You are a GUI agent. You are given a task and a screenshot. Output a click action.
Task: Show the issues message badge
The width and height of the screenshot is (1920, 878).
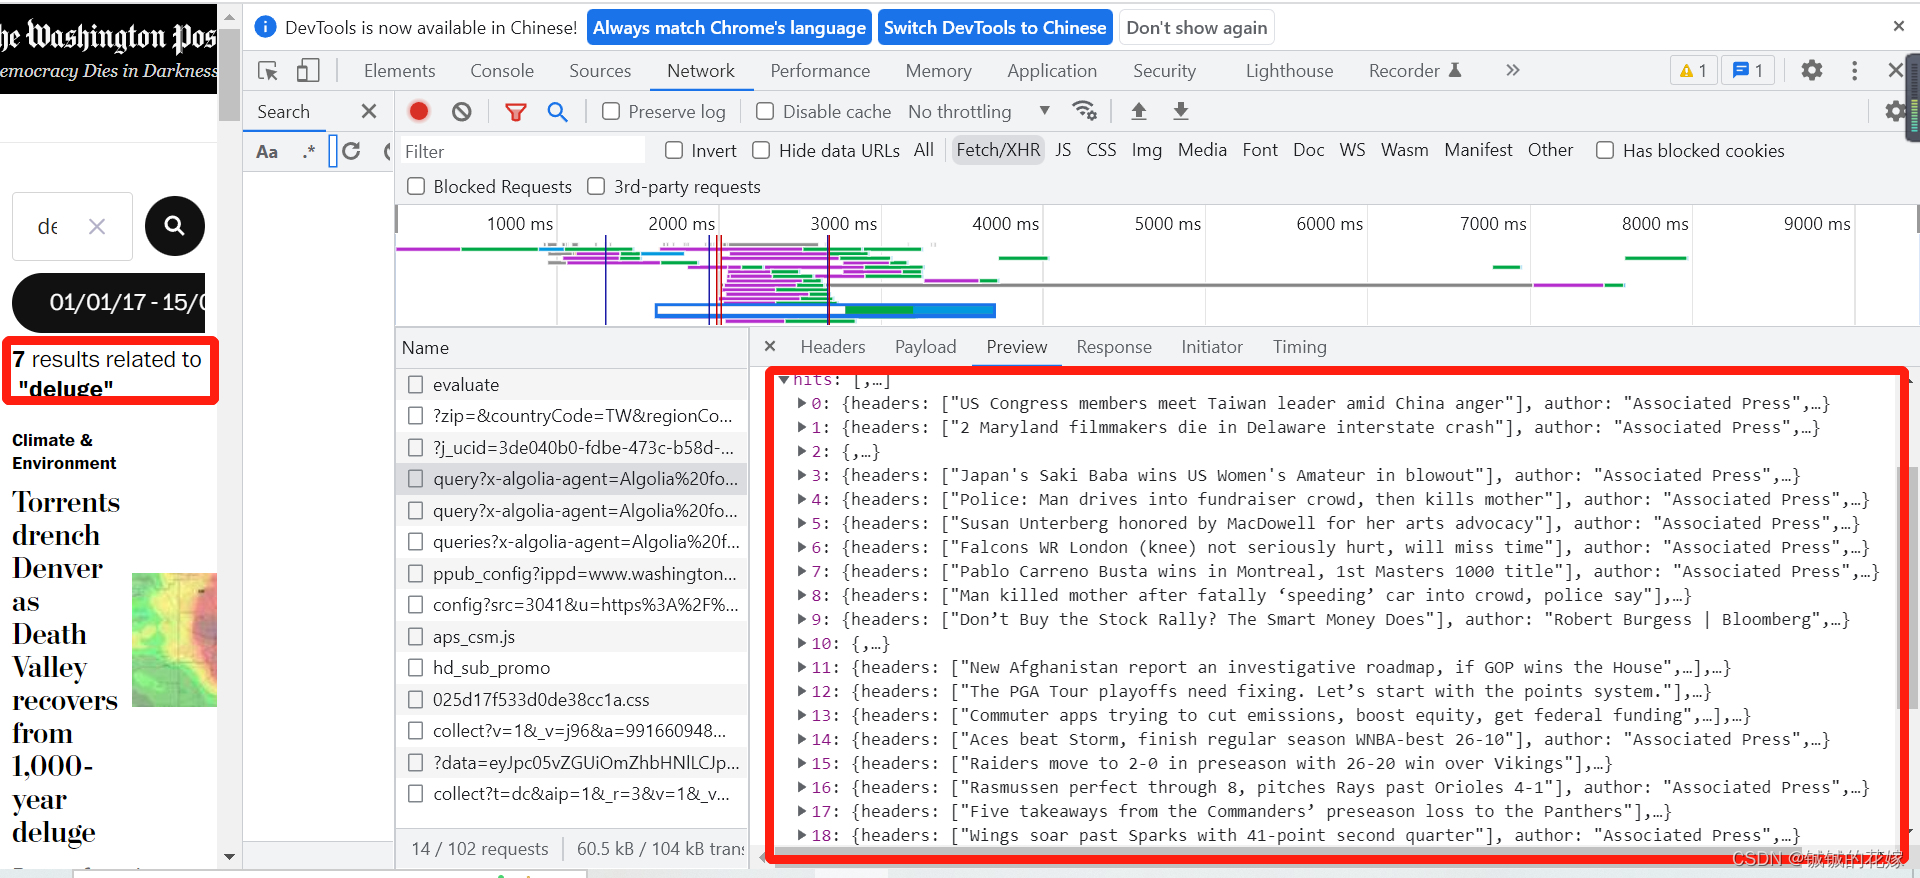coord(1748,70)
